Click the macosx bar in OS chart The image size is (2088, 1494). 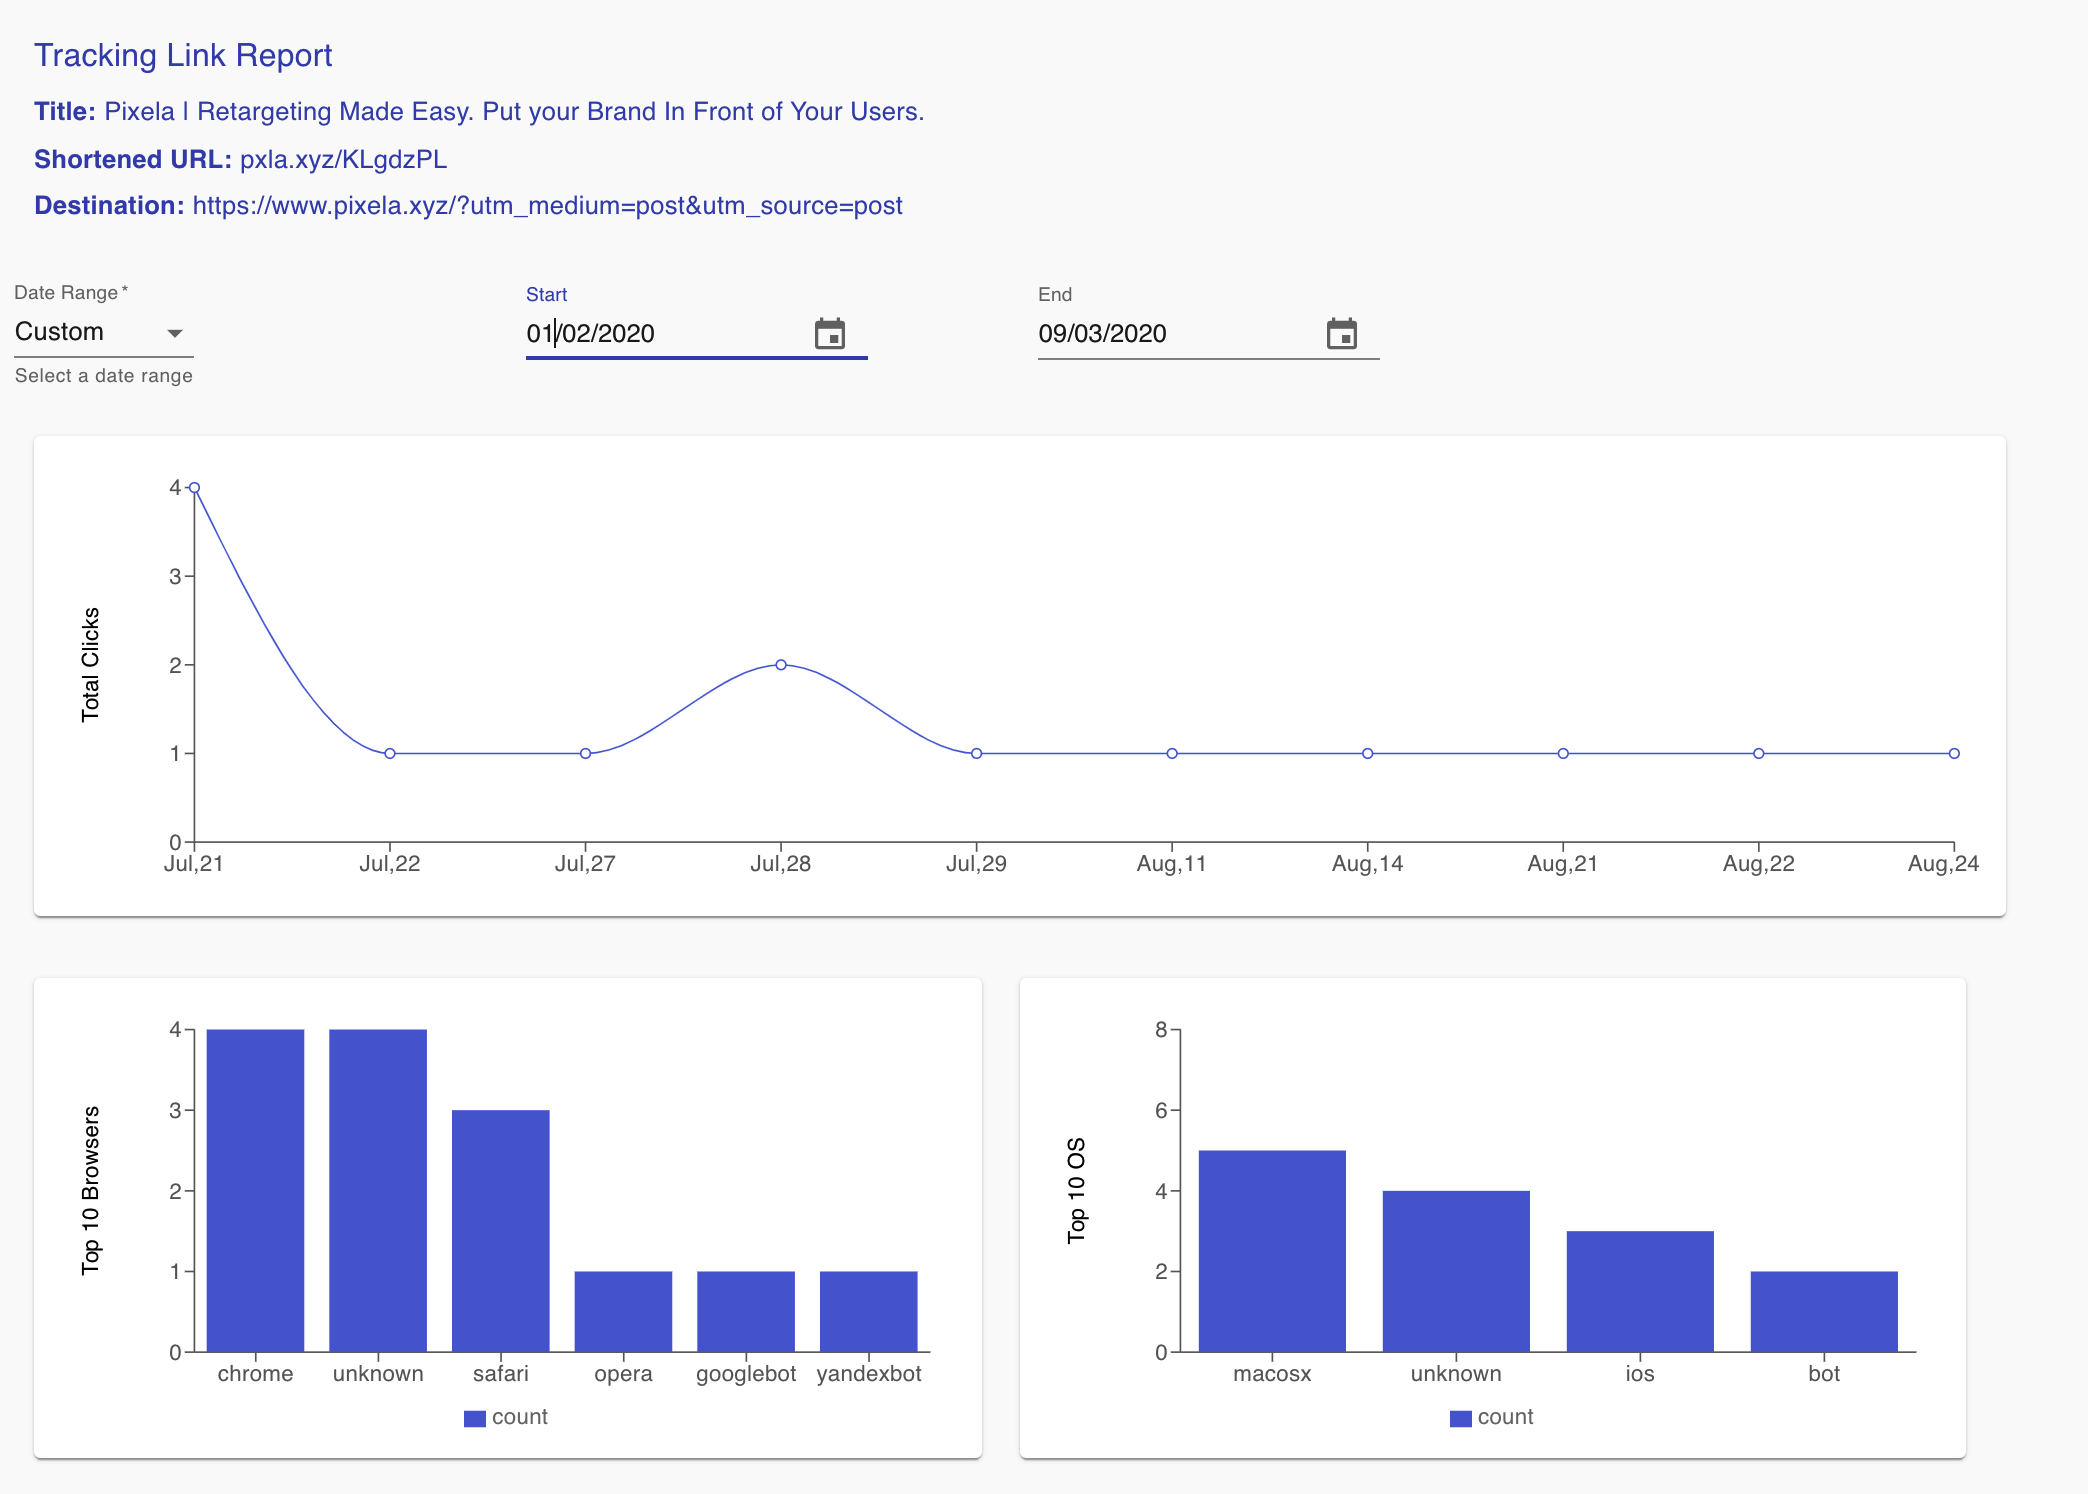1272,1250
